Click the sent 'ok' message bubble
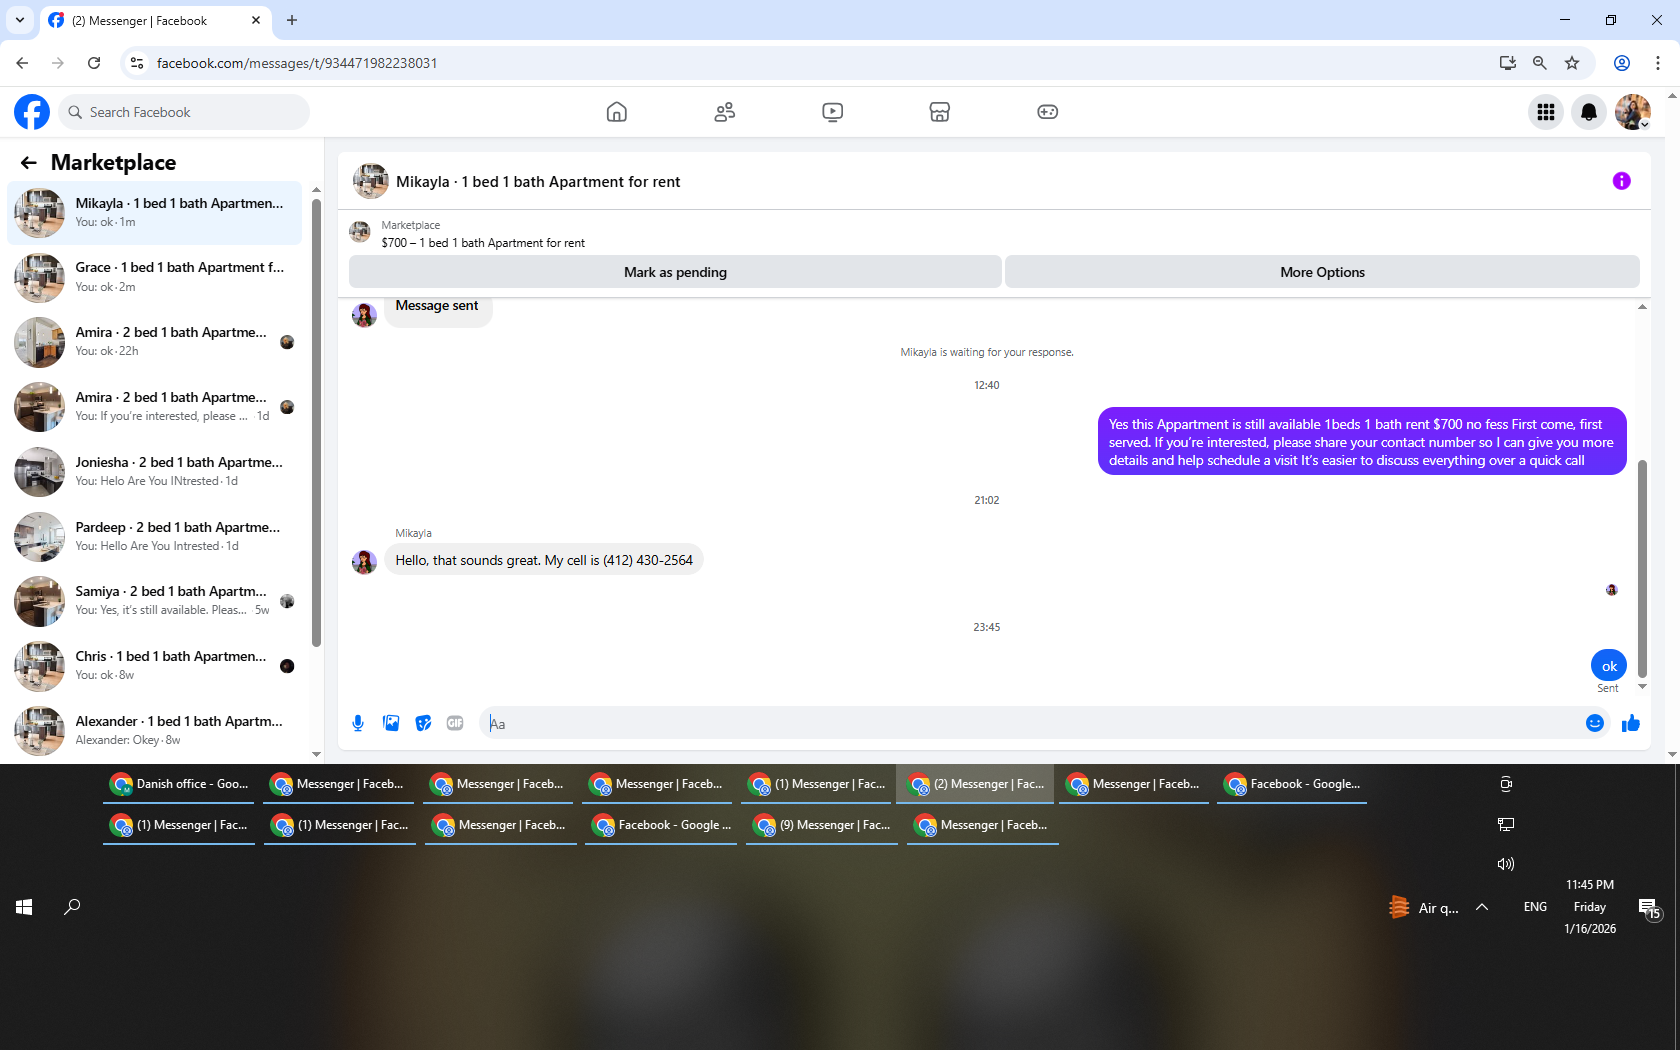The image size is (1680, 1050). 1609,666
